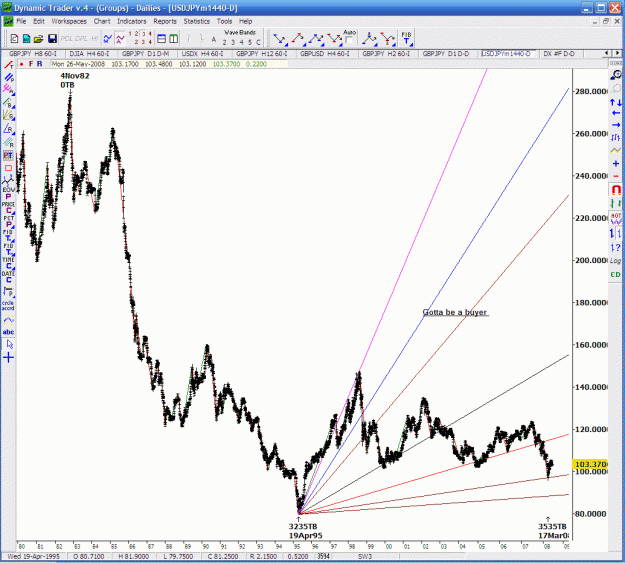The image size is (625, 563).
Task: Click the zoom magnifier with eye icon
Action: tap(616, 75)
